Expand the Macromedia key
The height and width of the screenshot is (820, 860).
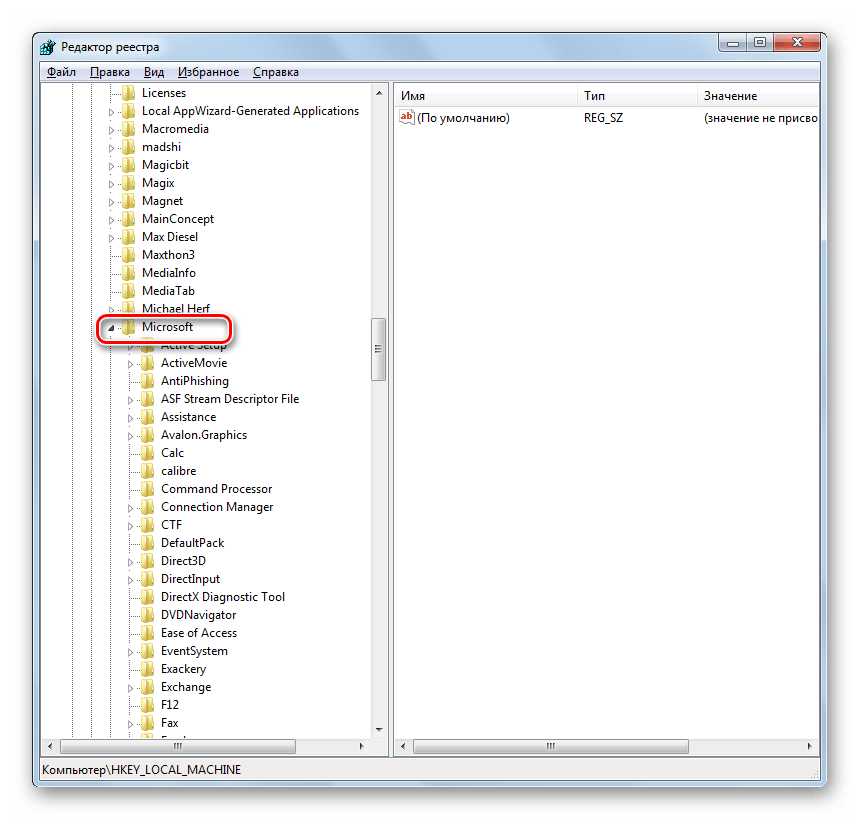pyautogui.click(x=111, y=130)
